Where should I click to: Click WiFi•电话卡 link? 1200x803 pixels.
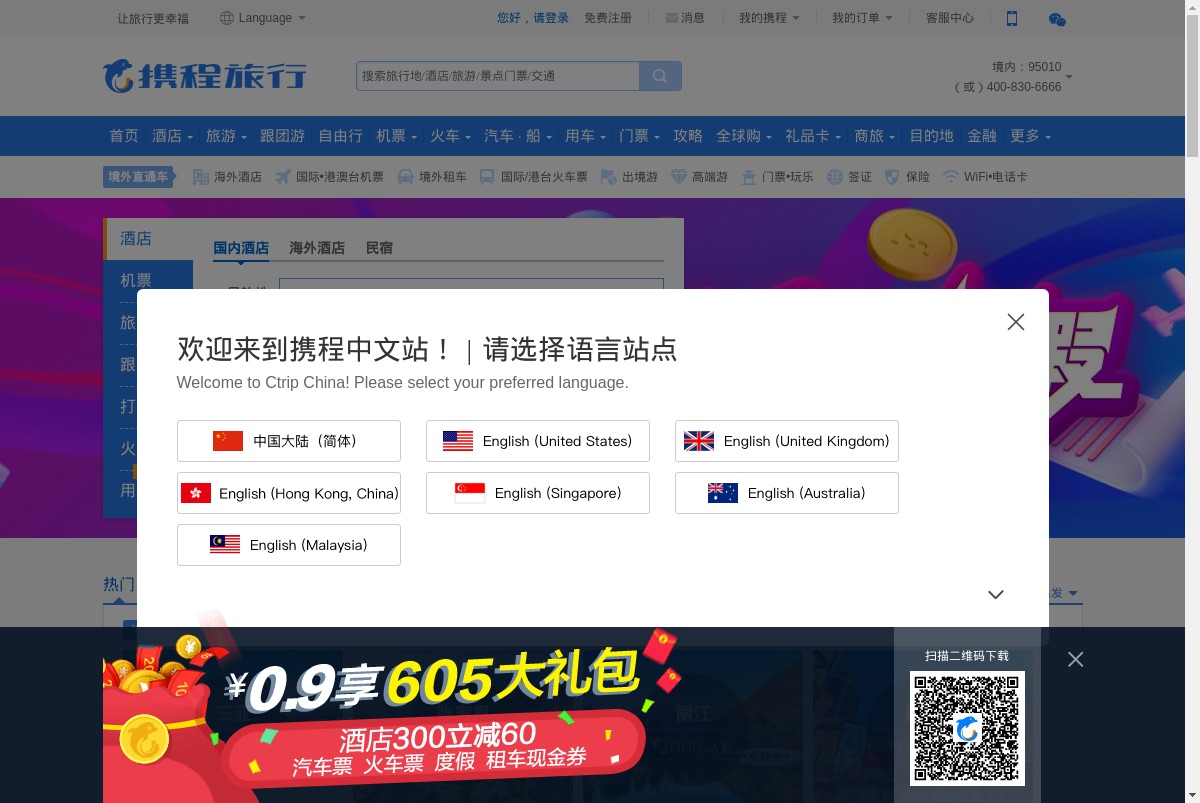[x=985, y=177]
